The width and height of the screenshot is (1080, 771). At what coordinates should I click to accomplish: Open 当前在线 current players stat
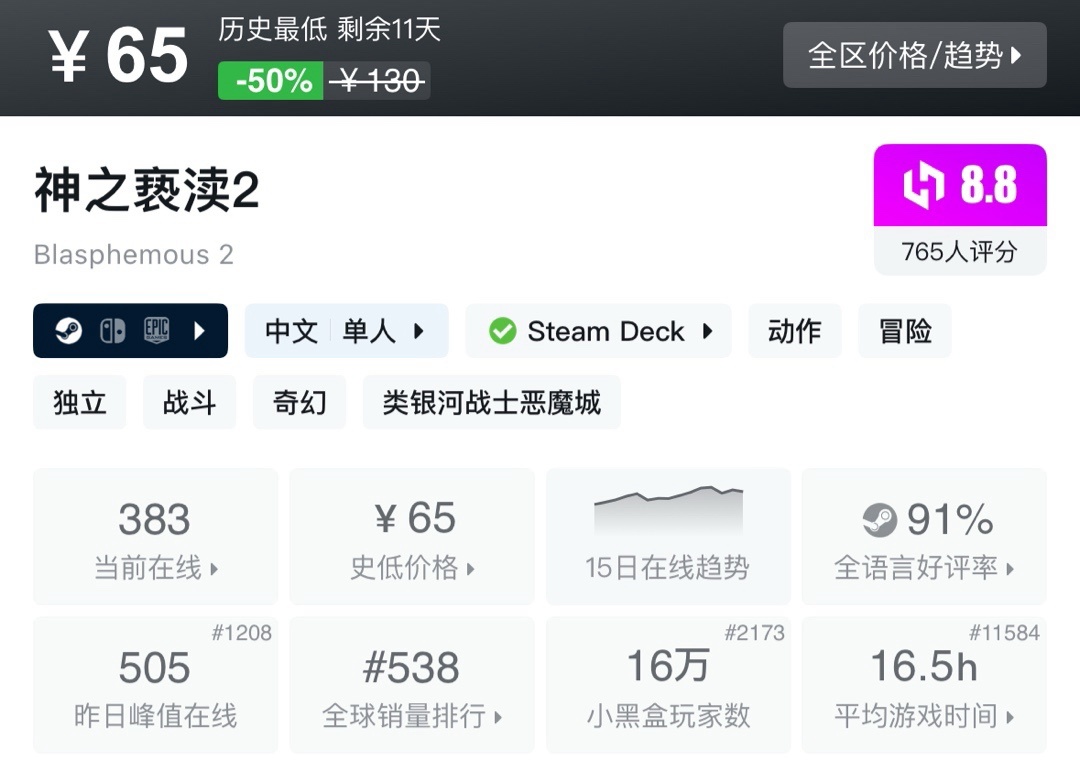coord(155,537)
